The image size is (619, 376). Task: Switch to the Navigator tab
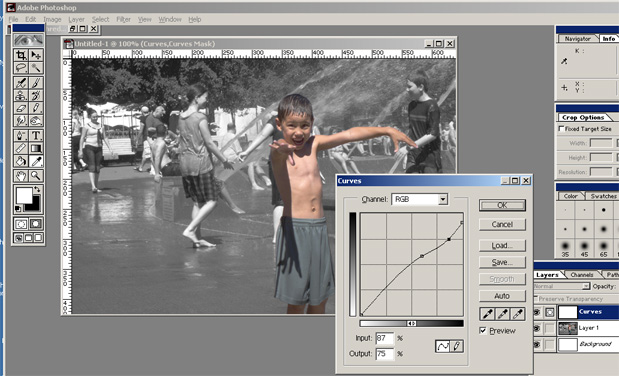coord(578,39)
